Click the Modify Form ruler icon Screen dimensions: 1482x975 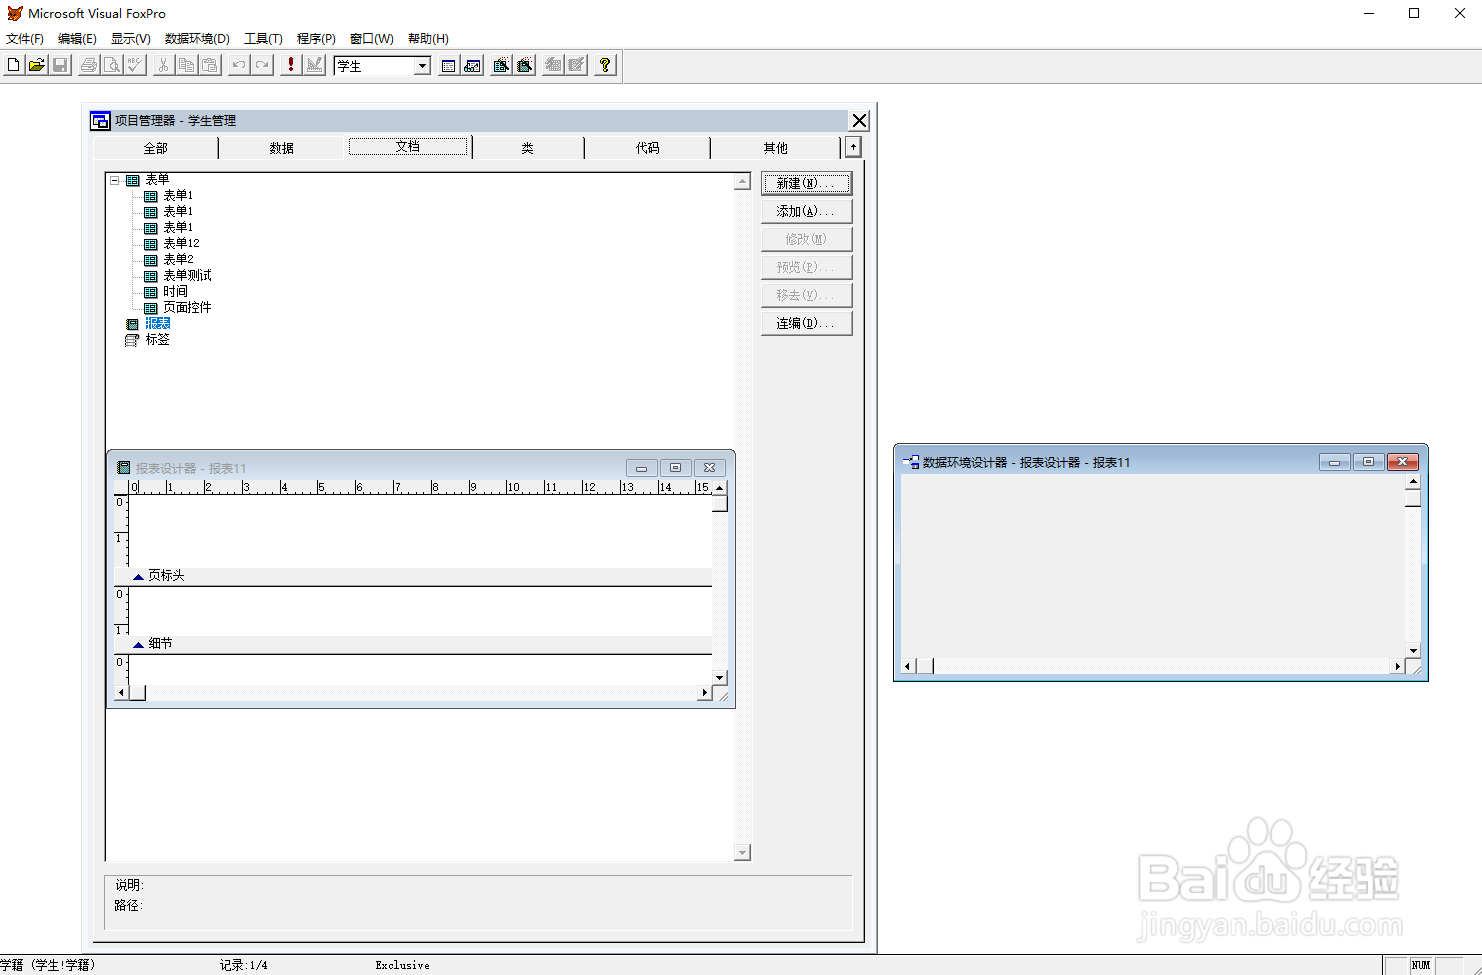(315, 65)
